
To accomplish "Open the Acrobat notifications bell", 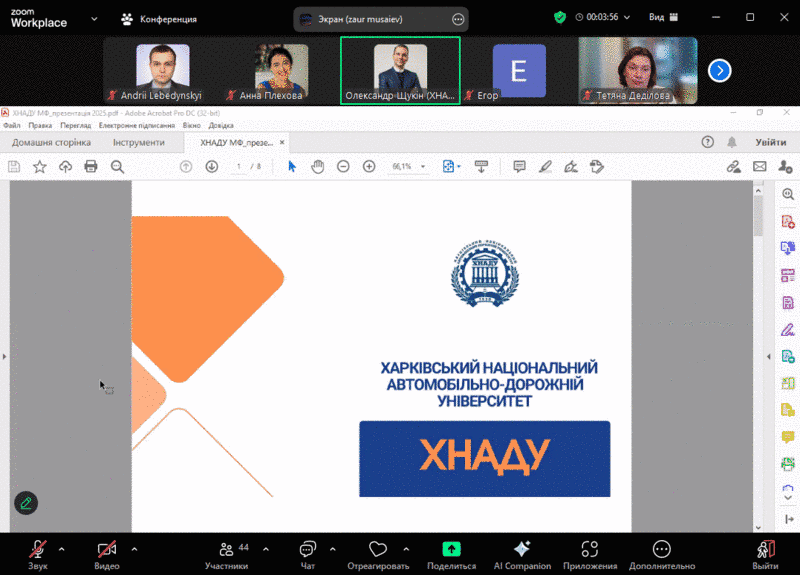I will (x=732, y=142).
